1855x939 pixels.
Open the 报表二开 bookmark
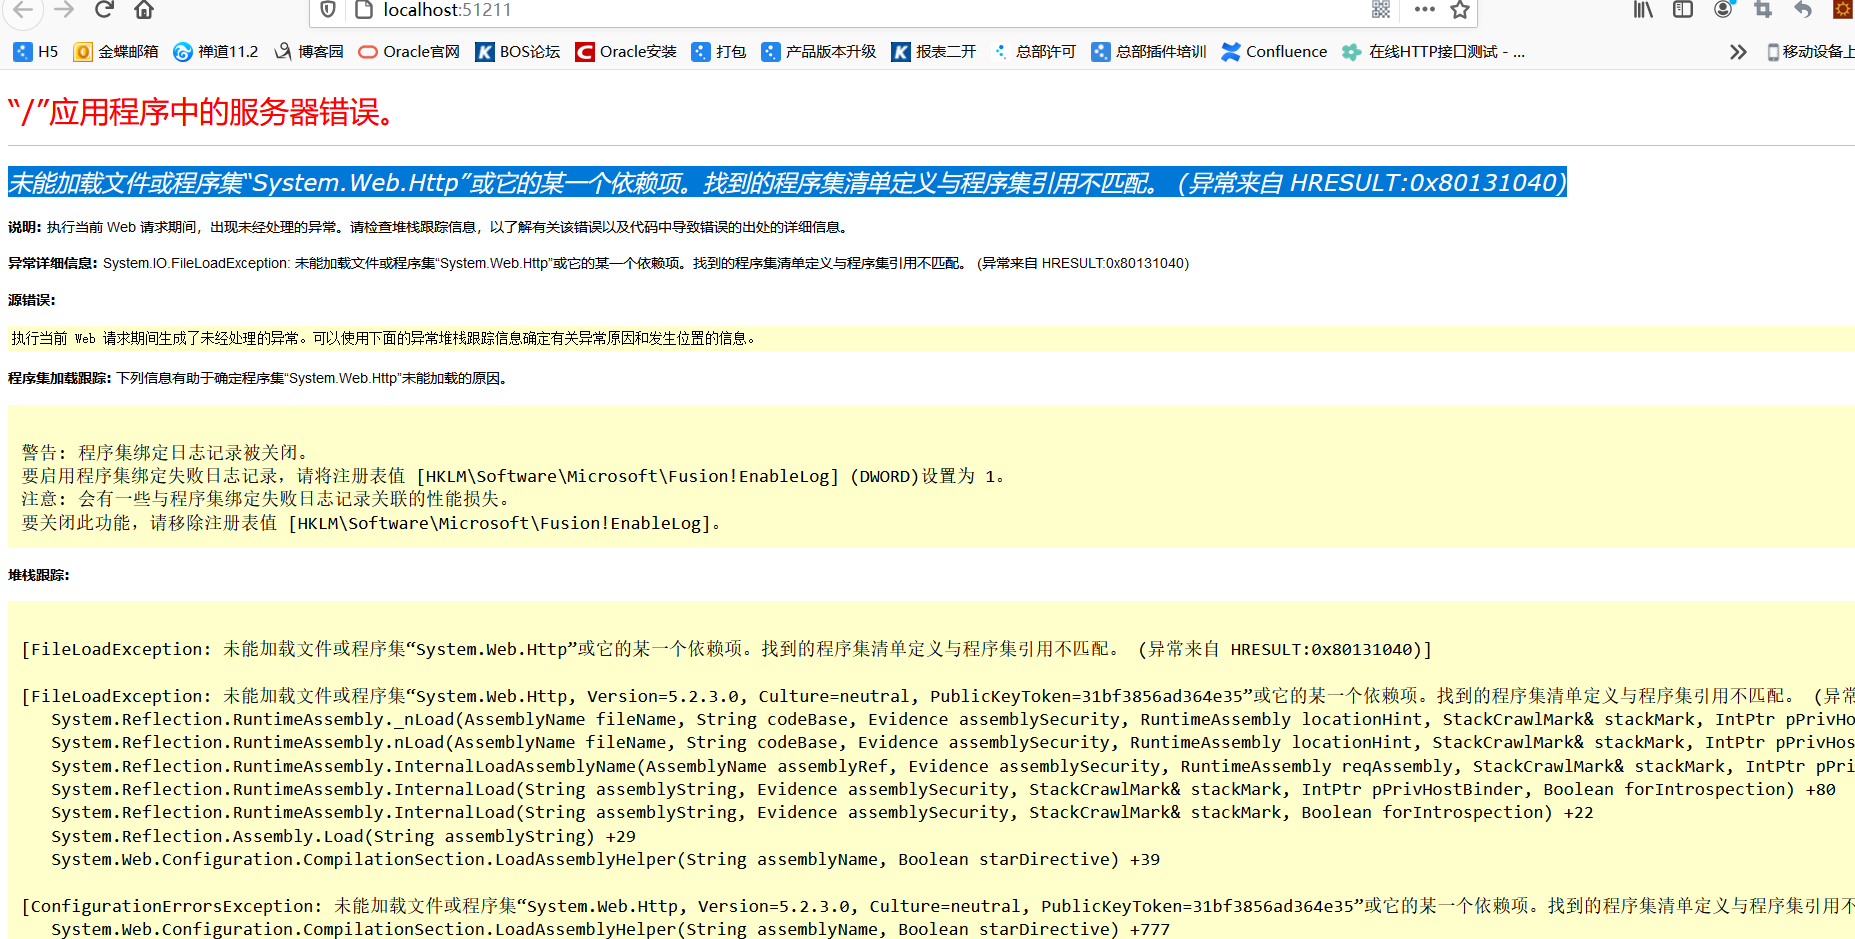933,52
